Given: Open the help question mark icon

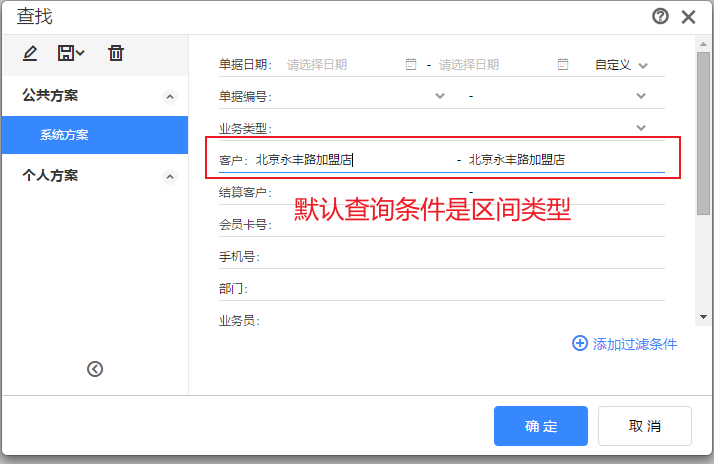Looking at the screenshot, I should coord(660,16).
